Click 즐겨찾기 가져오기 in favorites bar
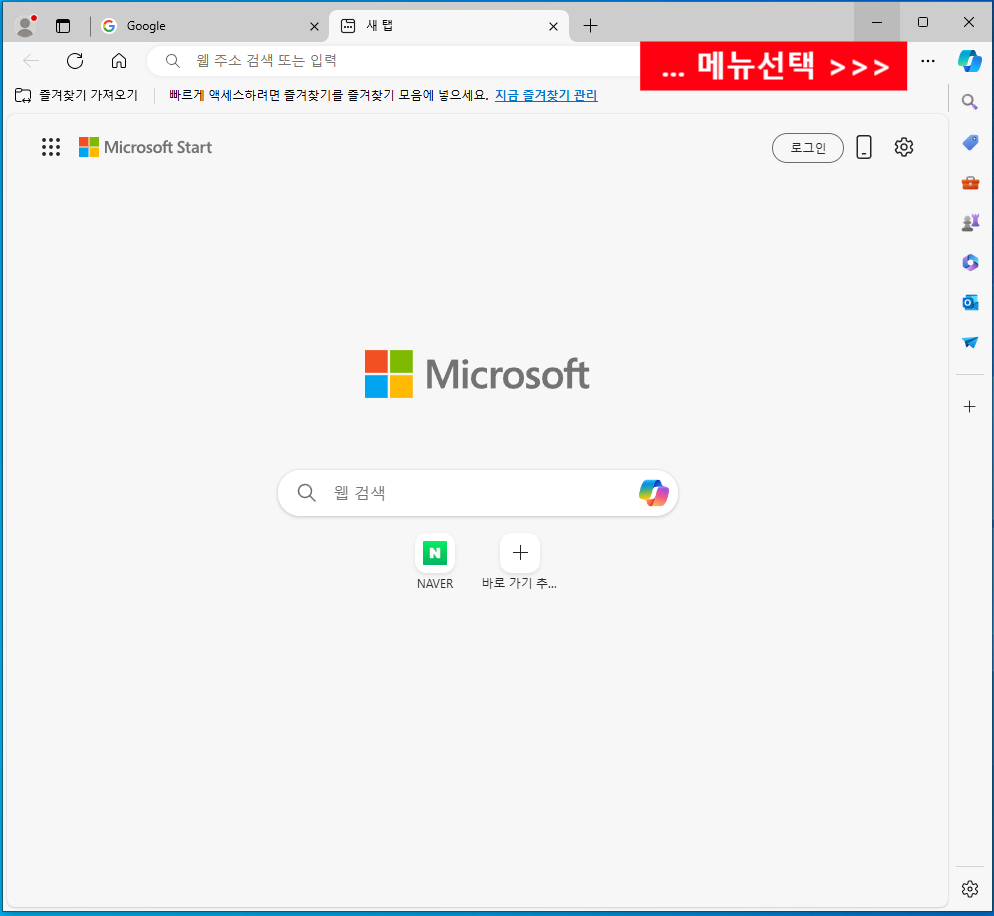Screen dimensions: 994x916 [77, 95]
